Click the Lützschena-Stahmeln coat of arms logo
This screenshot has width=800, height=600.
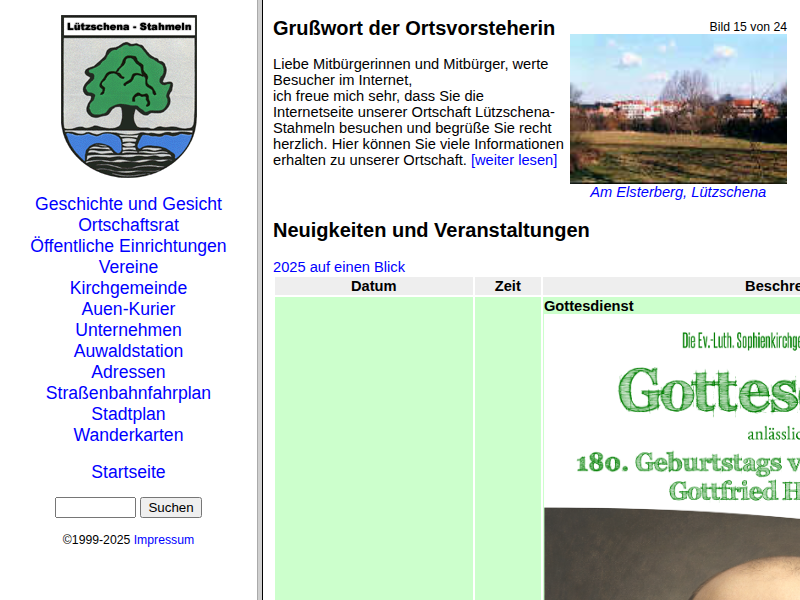(129, 96)
